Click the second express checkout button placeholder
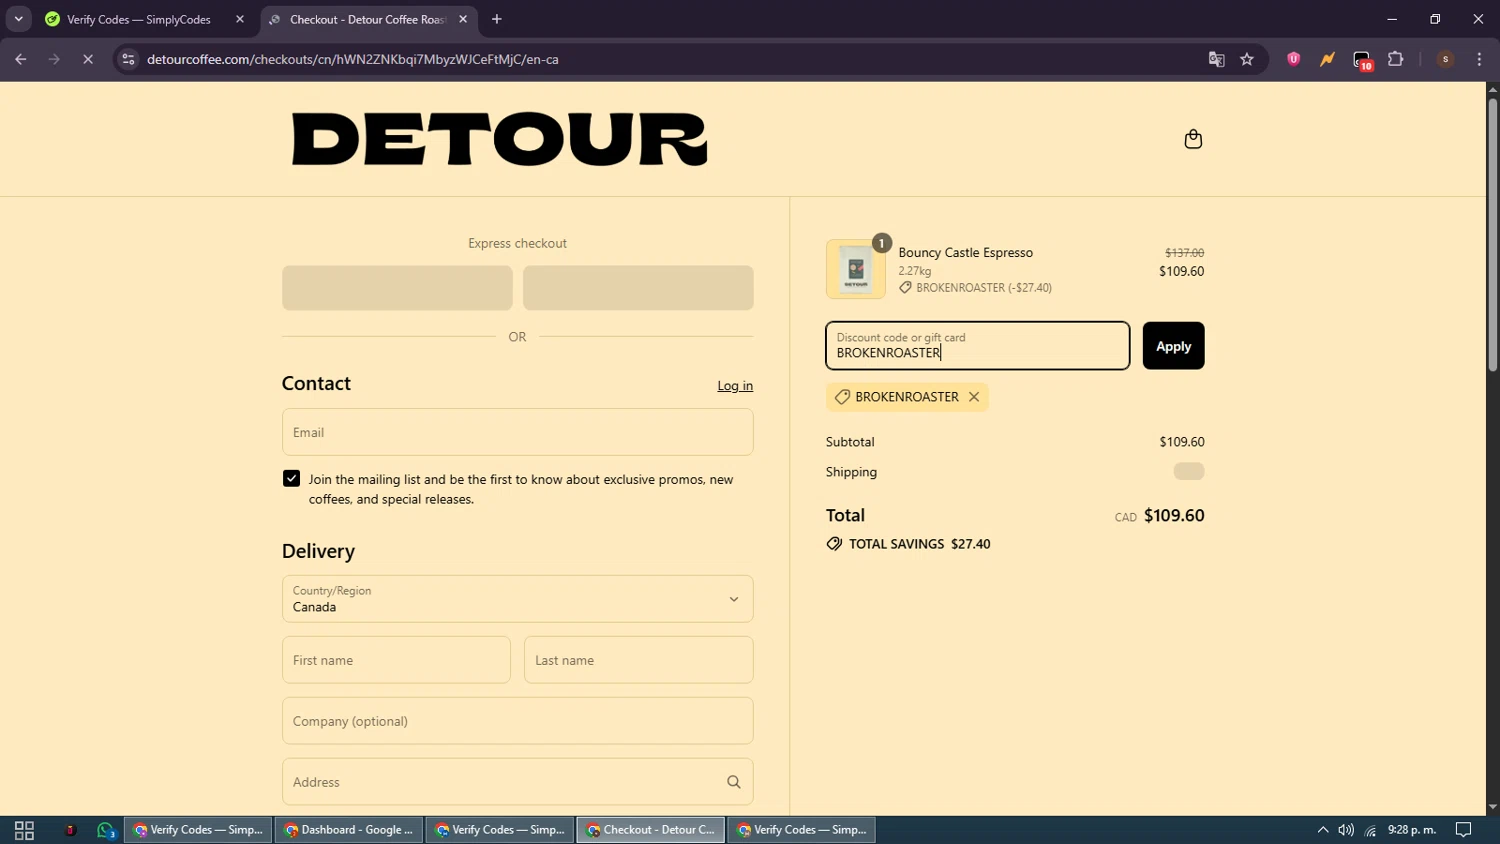The width and height of the screenshot is (1500, 844). coord(638,288)
